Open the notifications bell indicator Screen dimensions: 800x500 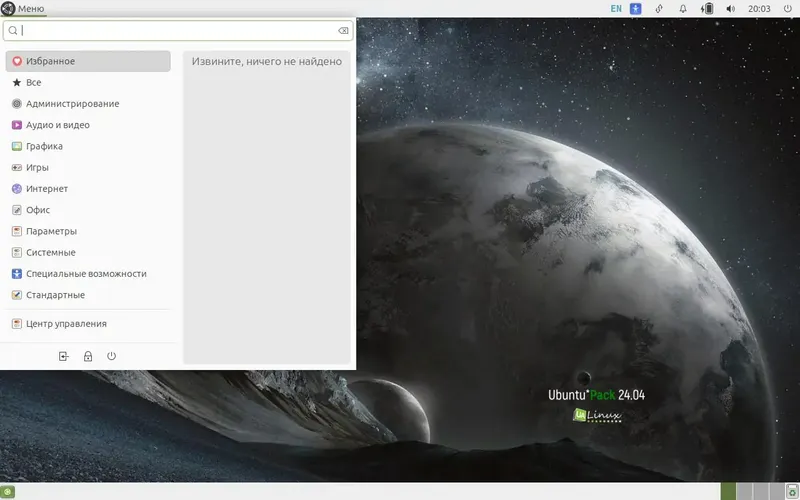(683, 9)
